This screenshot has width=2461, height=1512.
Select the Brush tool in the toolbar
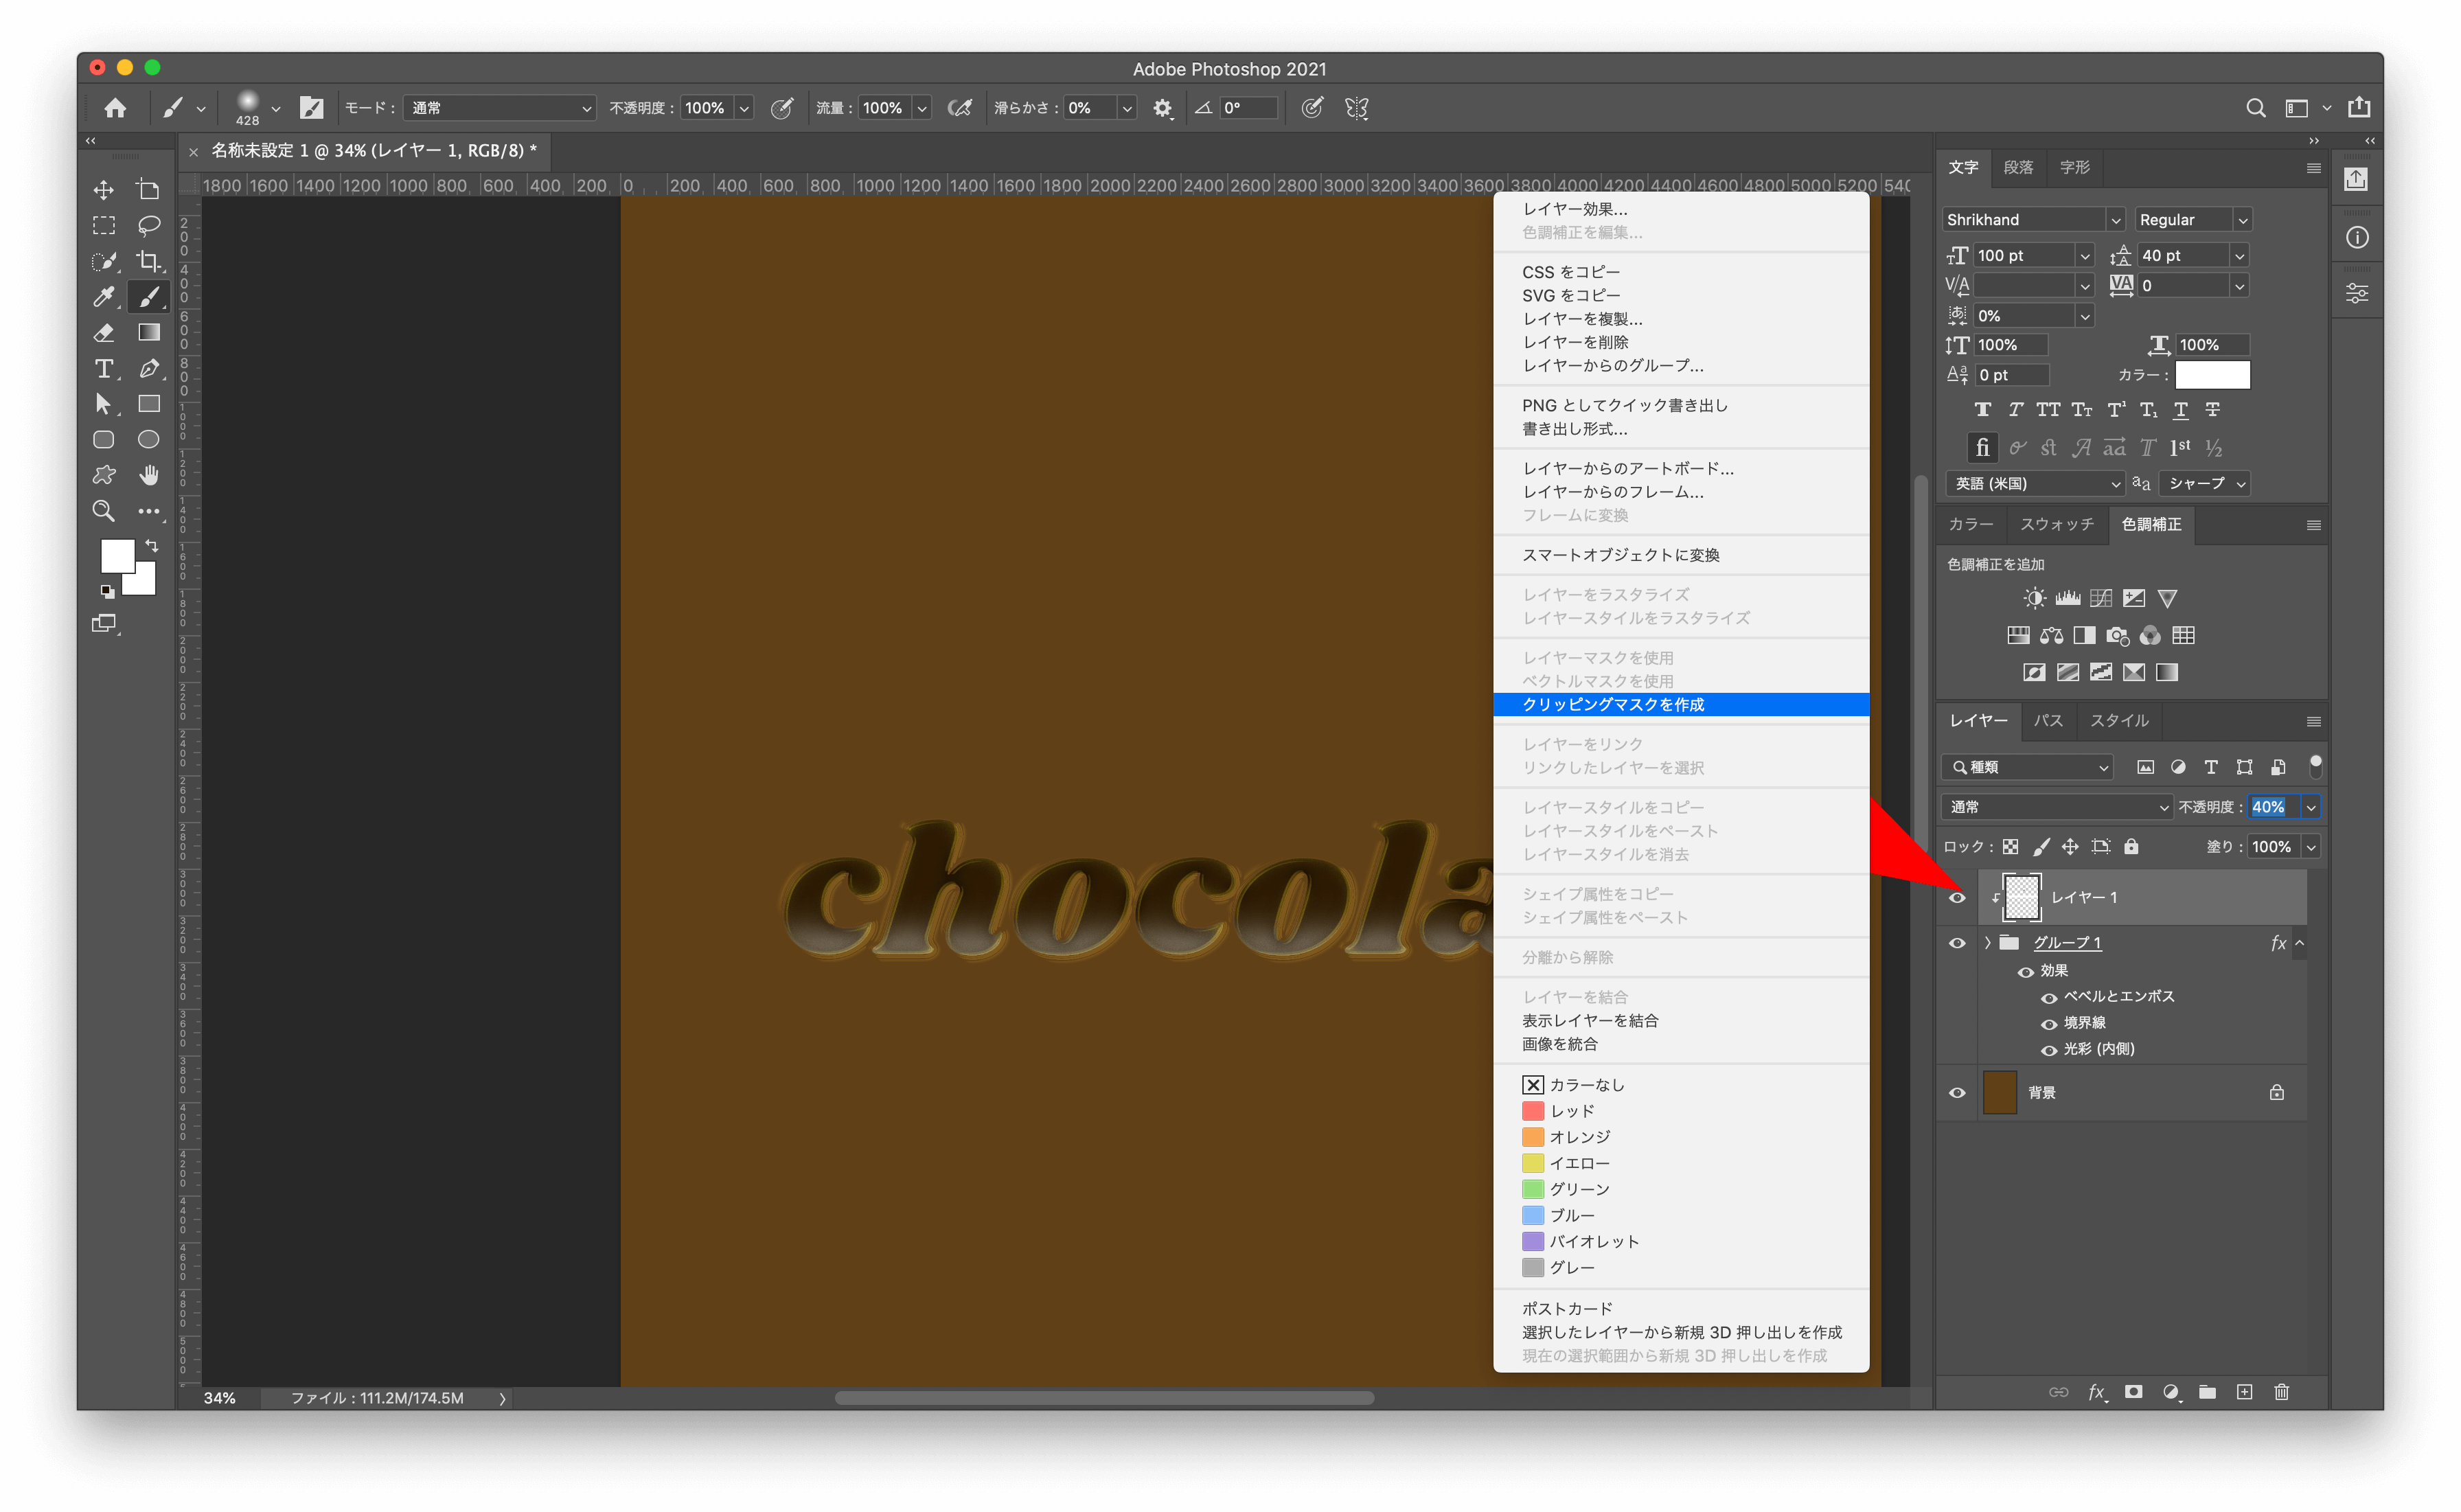148,296
